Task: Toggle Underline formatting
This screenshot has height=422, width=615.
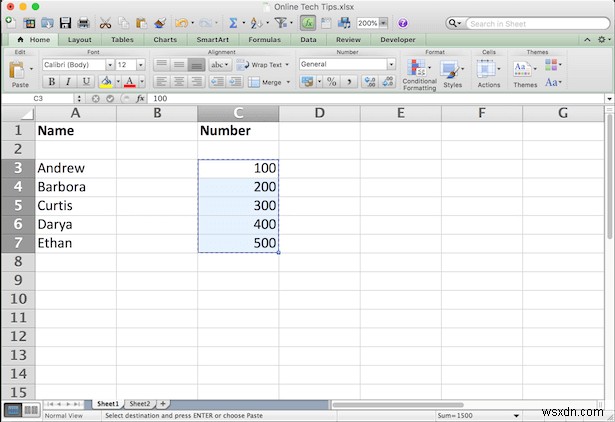Action: click(86, 82)
